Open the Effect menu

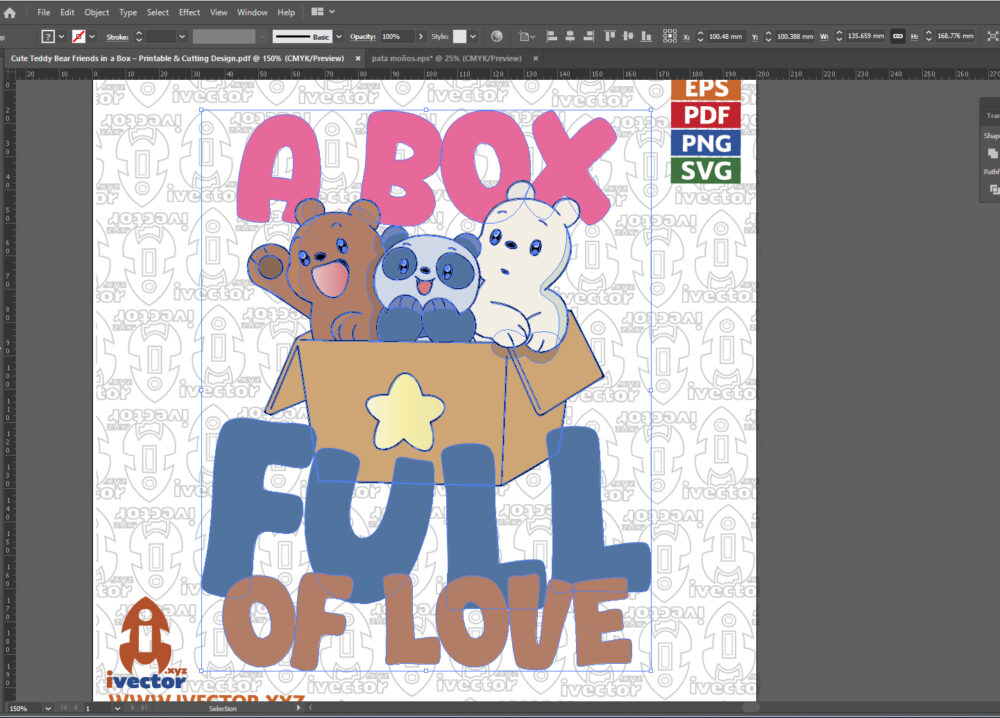click(x=189, y=12)
